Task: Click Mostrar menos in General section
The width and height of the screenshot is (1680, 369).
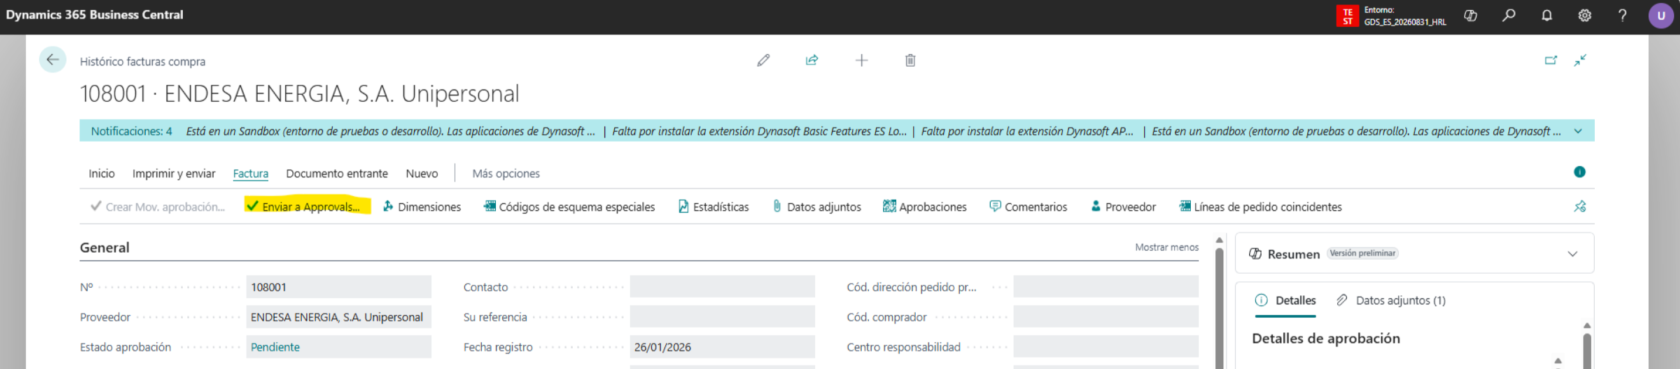Action: point(1166,247)
